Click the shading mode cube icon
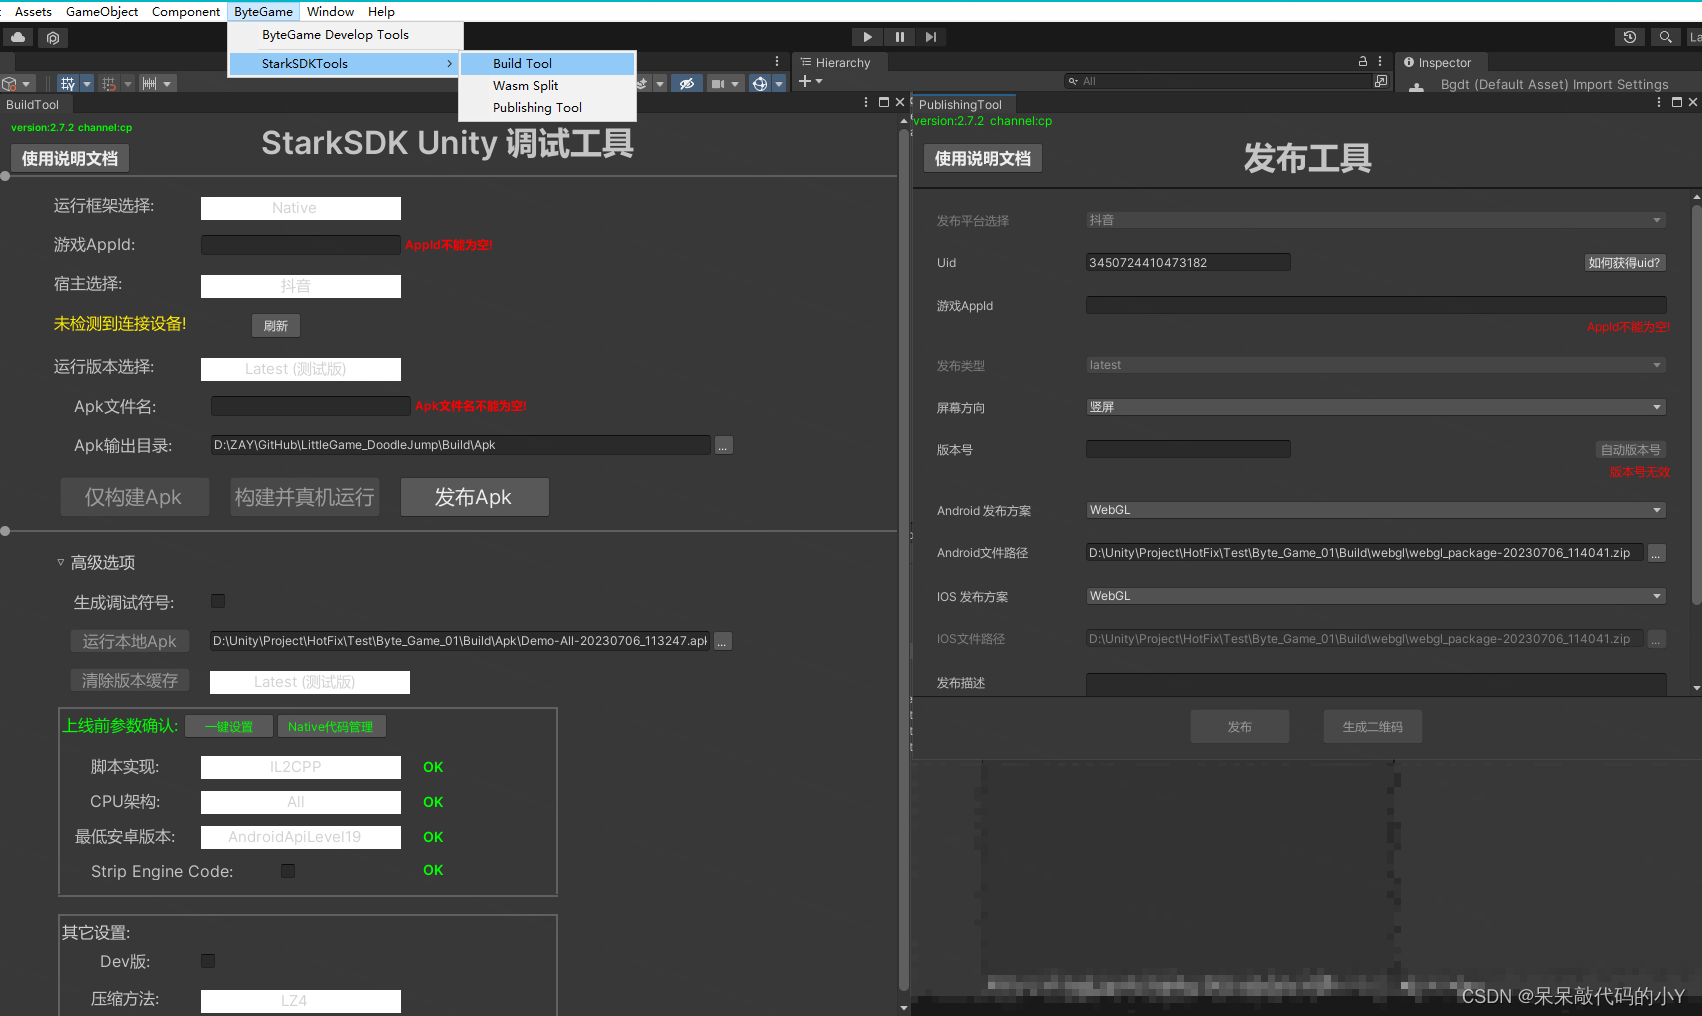 10,84
